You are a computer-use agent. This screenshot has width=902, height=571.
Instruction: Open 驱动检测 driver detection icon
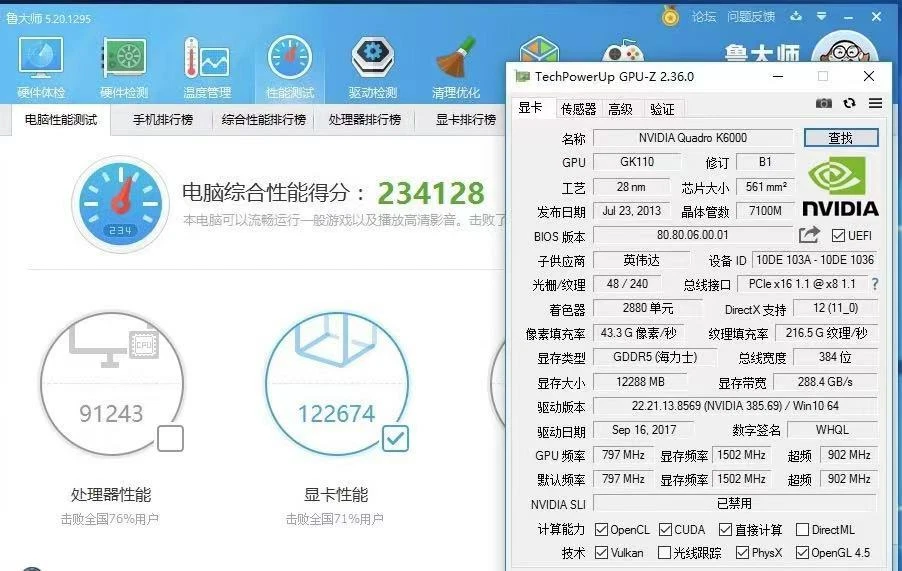tap(373, 66)
